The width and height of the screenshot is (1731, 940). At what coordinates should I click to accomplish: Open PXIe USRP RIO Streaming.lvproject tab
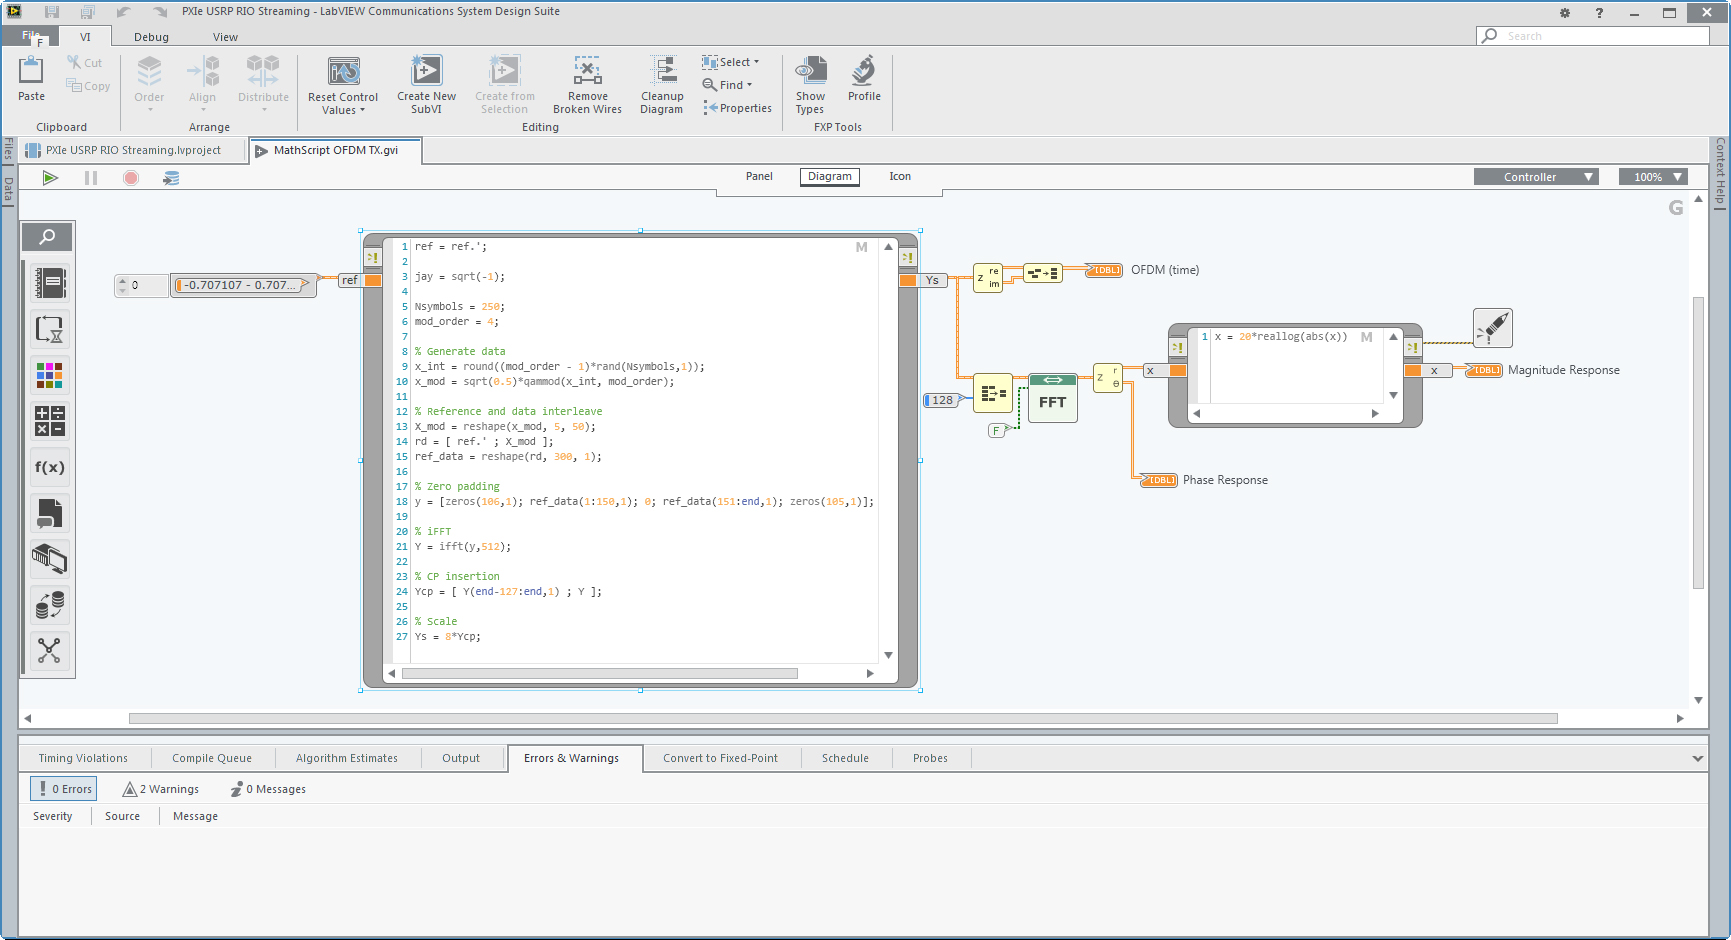click(x=132, y=150)
